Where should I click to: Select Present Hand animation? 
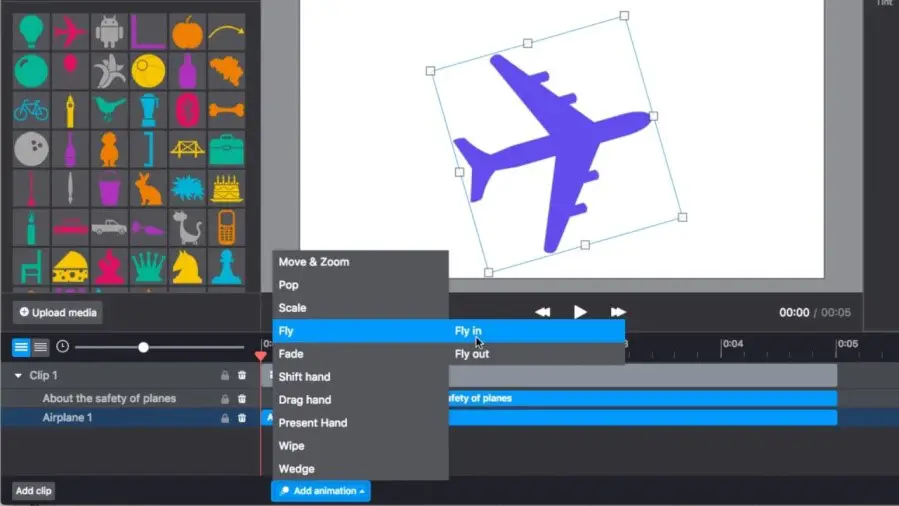pyautogui.click(x=360, y=422)
